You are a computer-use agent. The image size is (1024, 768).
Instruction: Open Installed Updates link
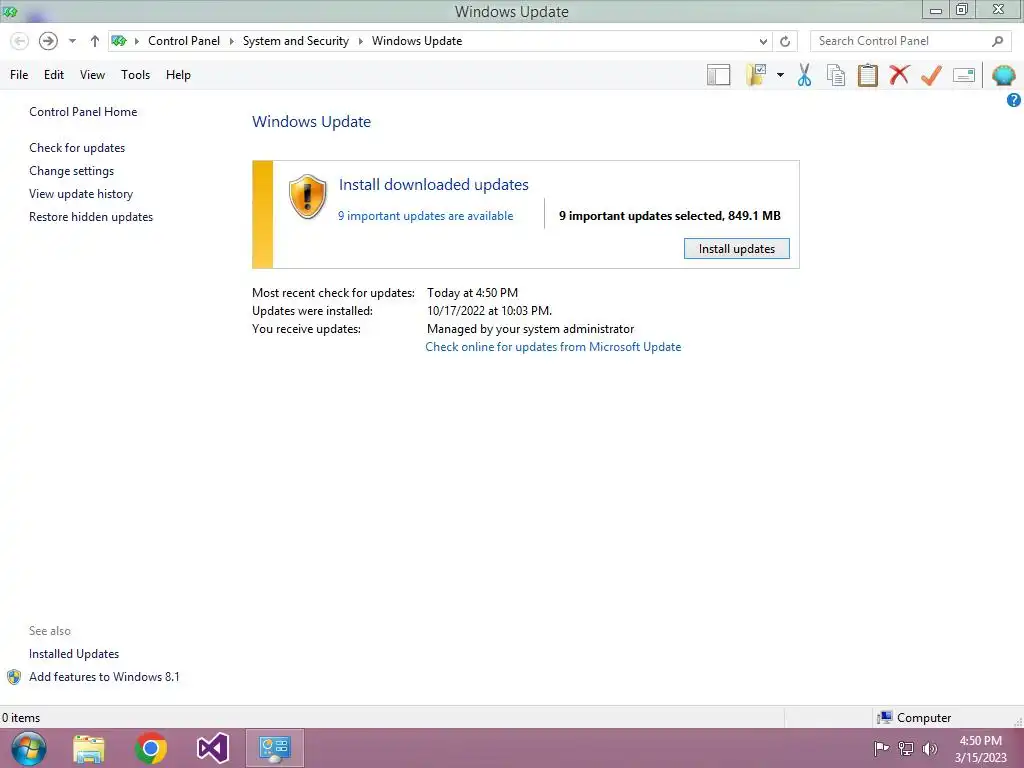tap(74, 654)
